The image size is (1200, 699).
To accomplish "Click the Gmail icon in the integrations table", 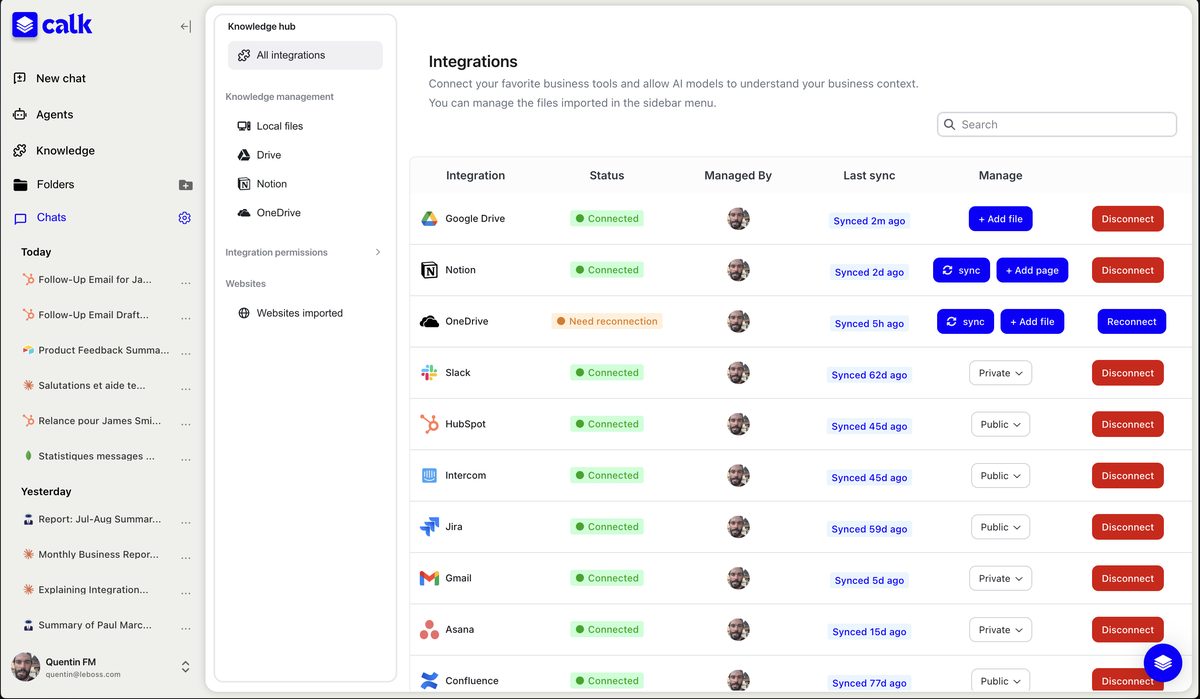I will [x=428, y=577].
